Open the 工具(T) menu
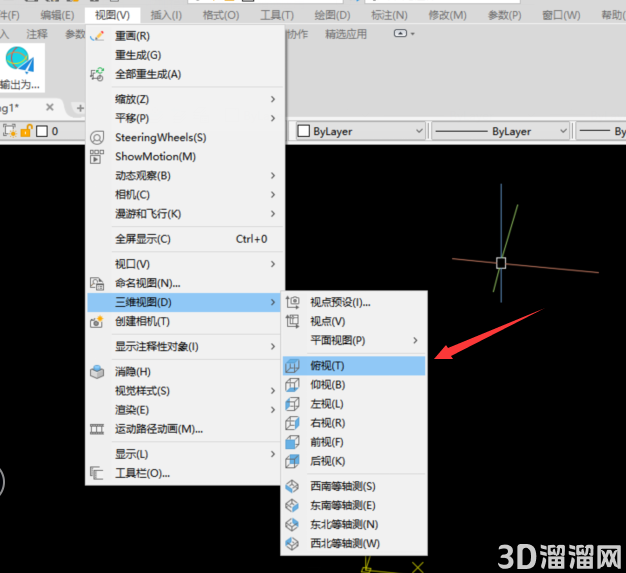Image resolution: width=626 pixels, height=573 pixels. coord(277,15)
